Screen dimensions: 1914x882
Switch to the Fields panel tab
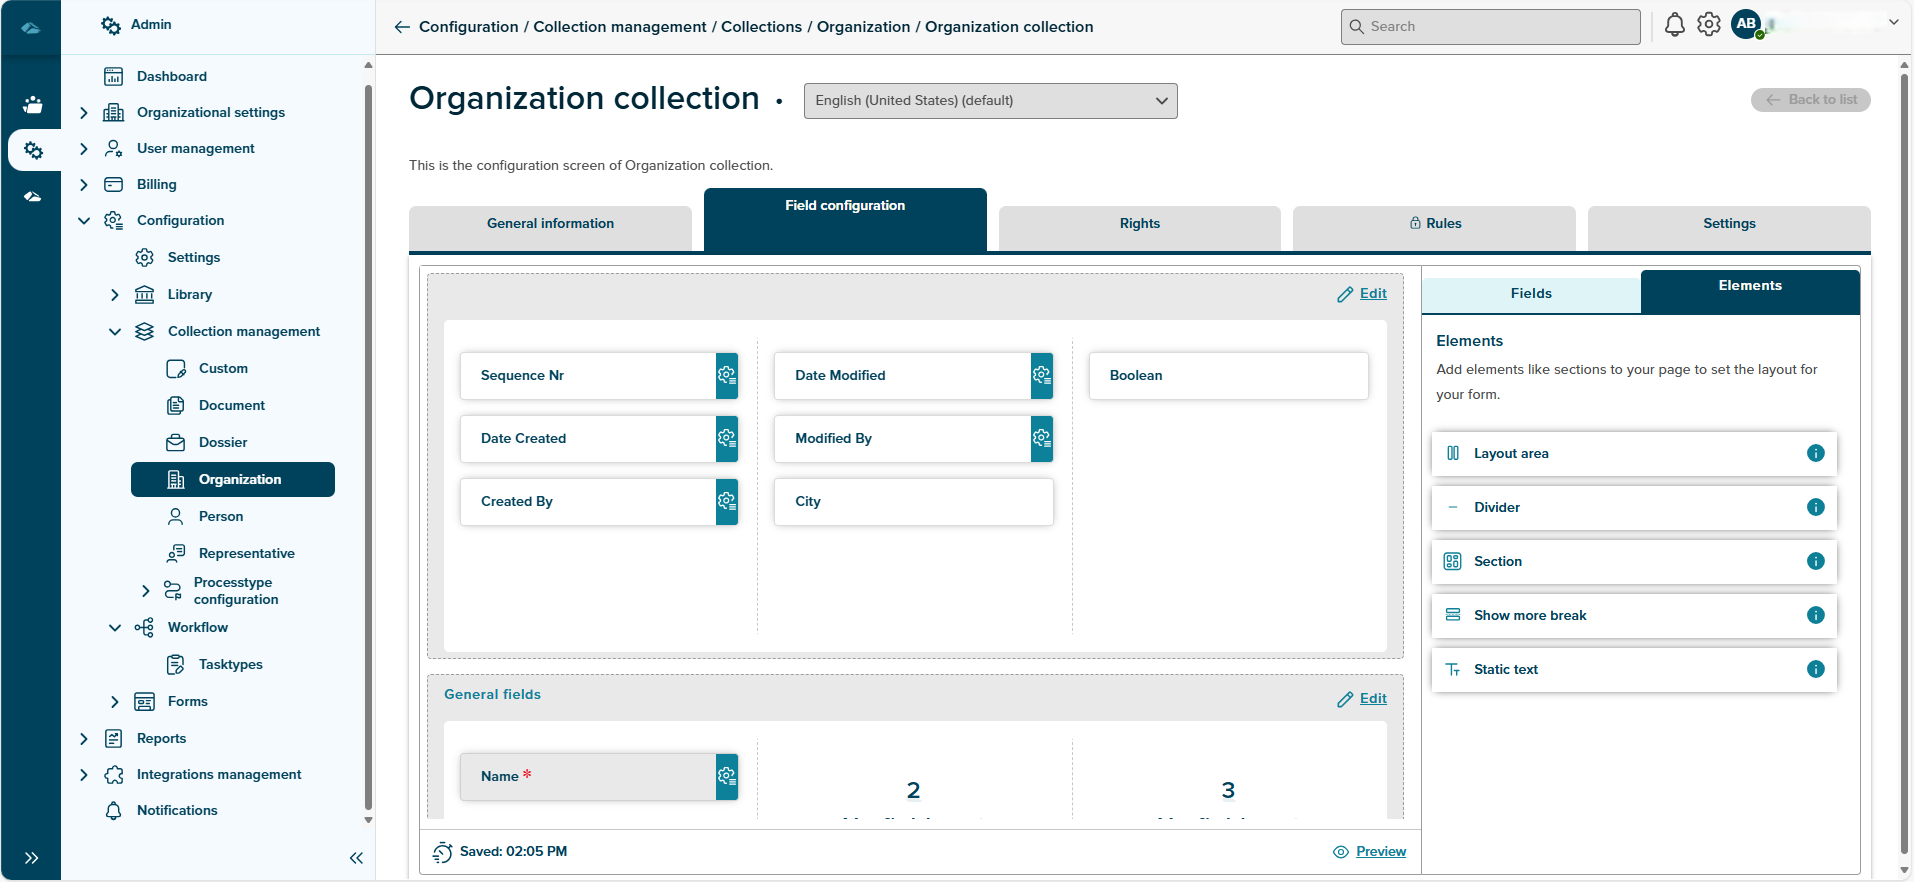coord(1530,294)
